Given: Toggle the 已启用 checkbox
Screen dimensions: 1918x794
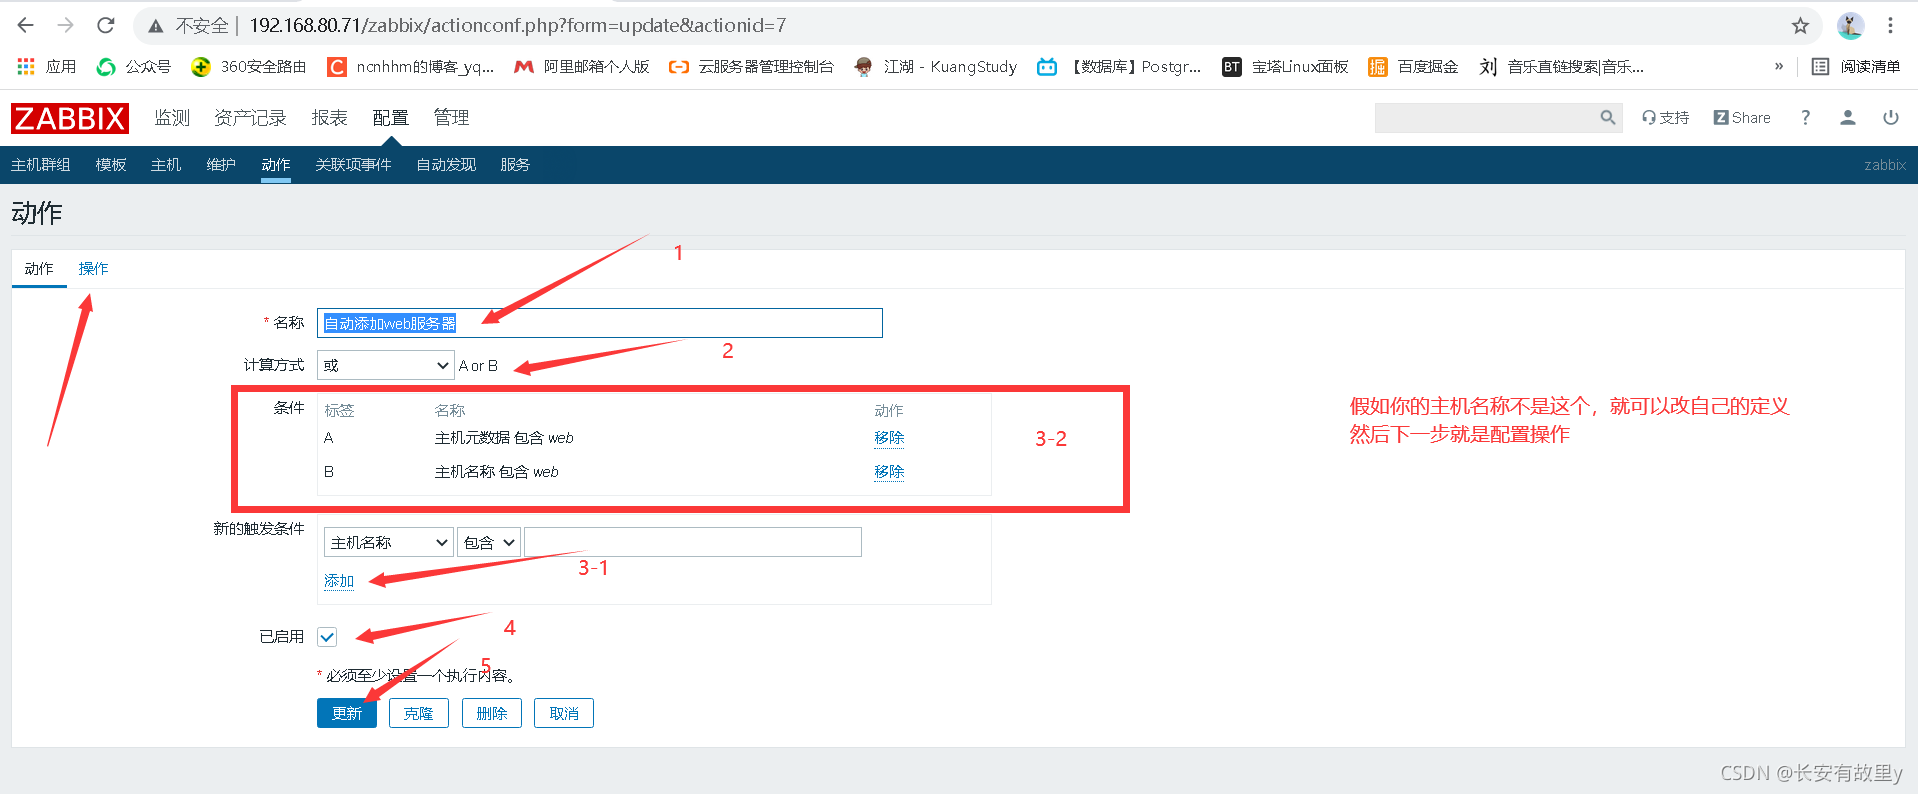Looking at the screenshot, I should coord(327,637).
